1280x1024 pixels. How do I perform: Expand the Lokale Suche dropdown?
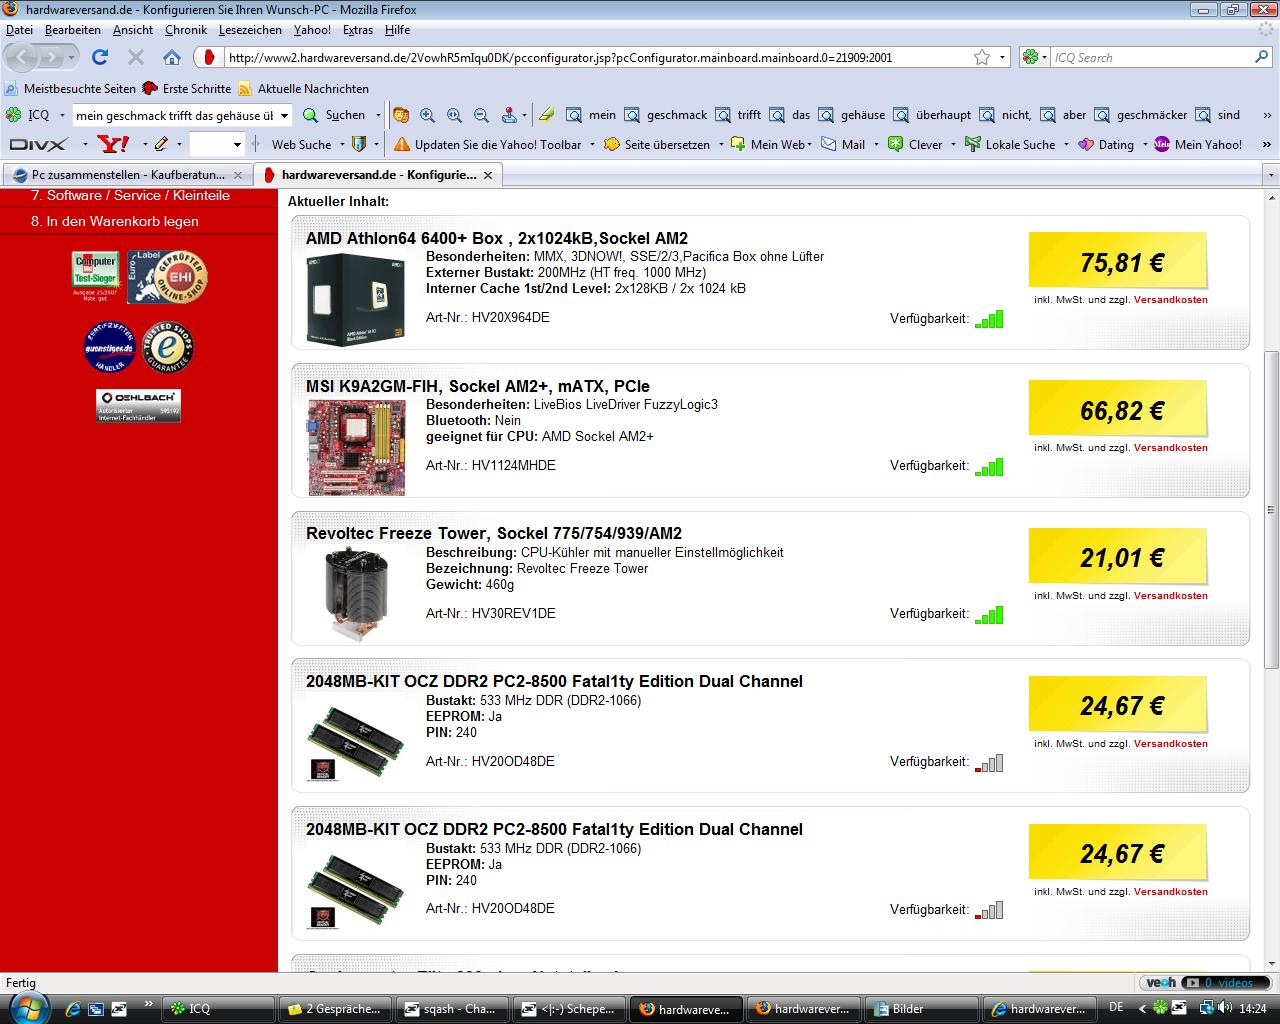click(x=1066, y=144)
